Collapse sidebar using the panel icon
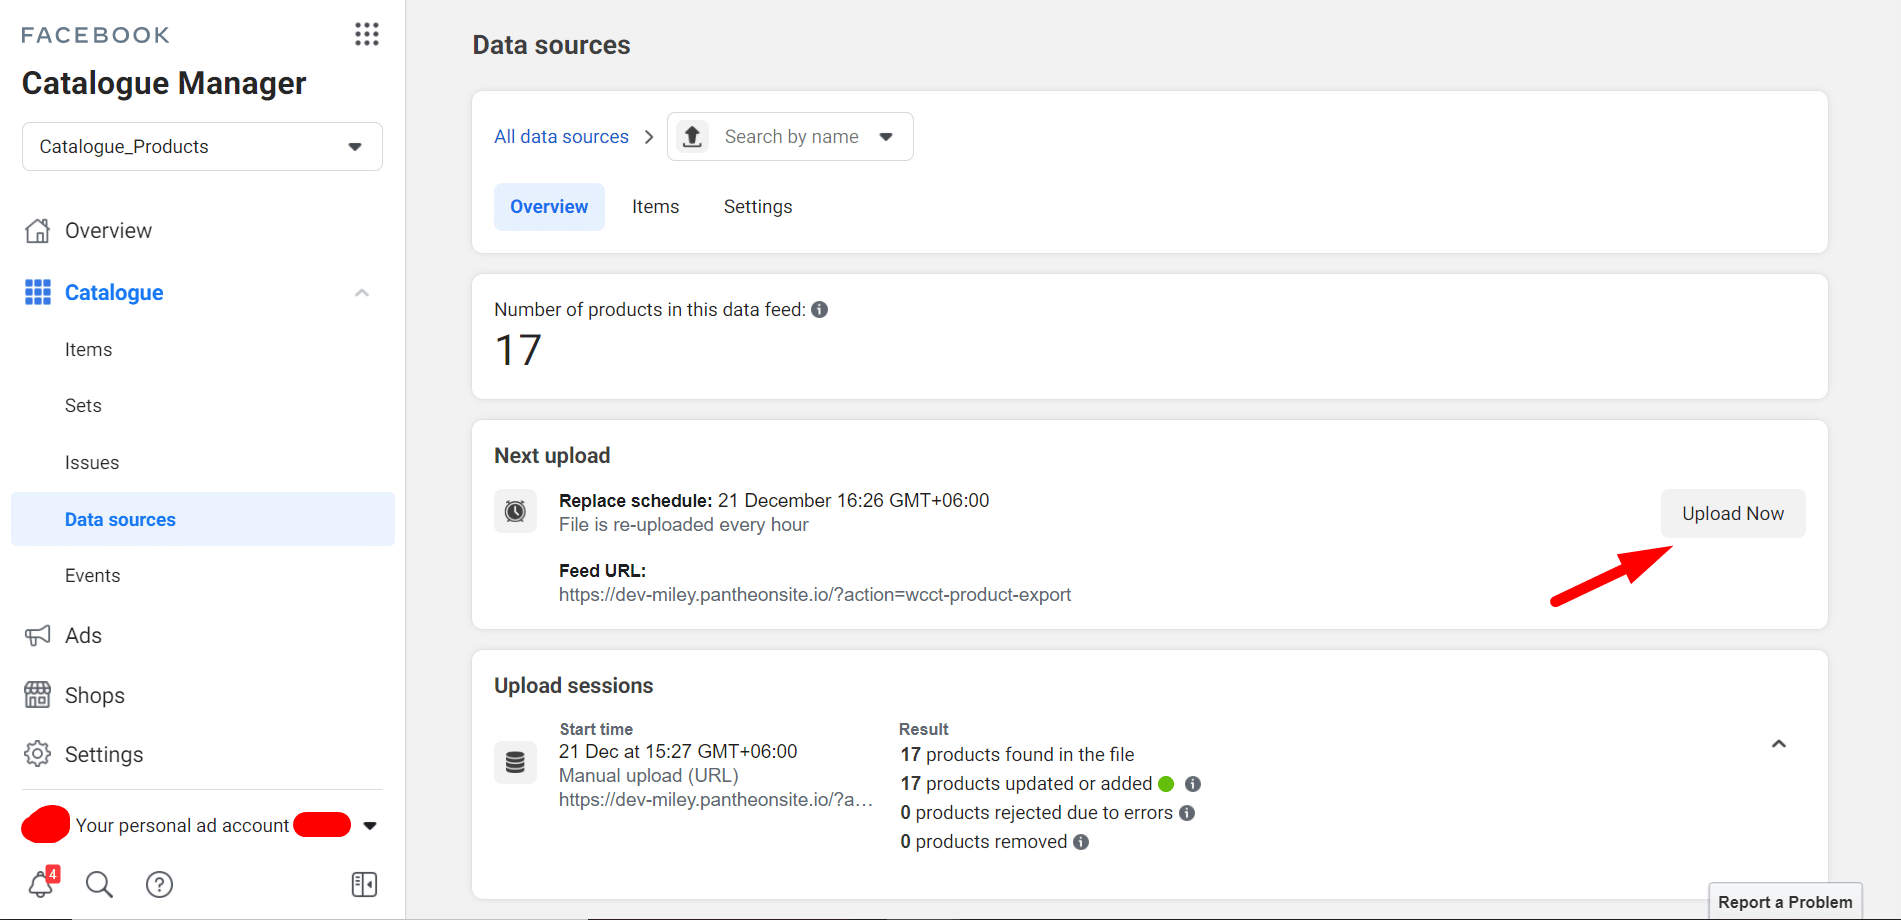Image resolution: width=1901 pixels, height=920 pixels. [364, 884]
